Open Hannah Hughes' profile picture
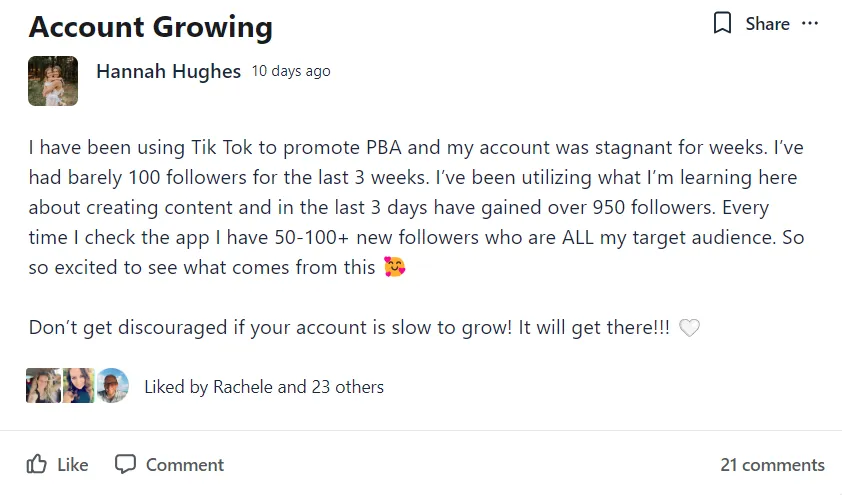The height and width of the screenshot is (495, 842). [53, 81]
